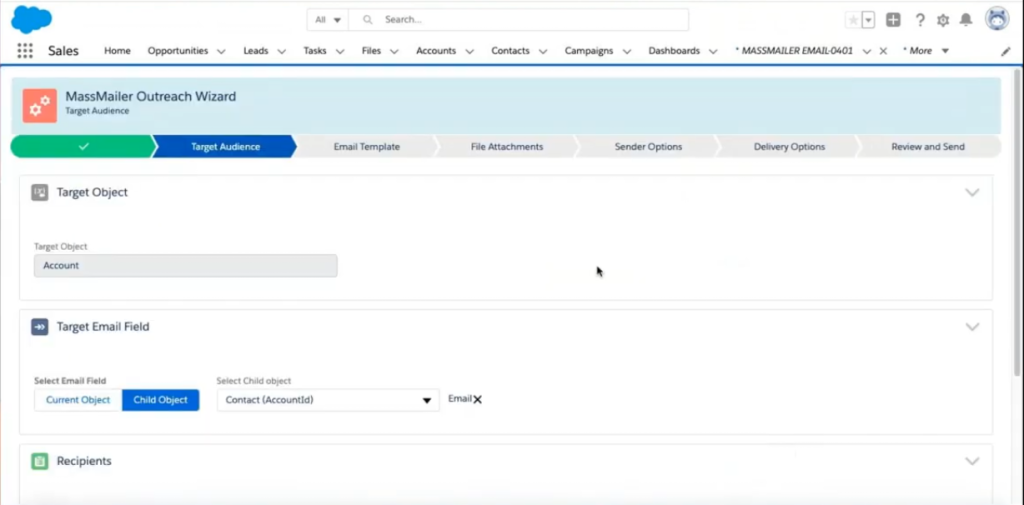Click the Target Email Field section icon
This screenshot has height=505, width=1024.
tap(40, 327)
